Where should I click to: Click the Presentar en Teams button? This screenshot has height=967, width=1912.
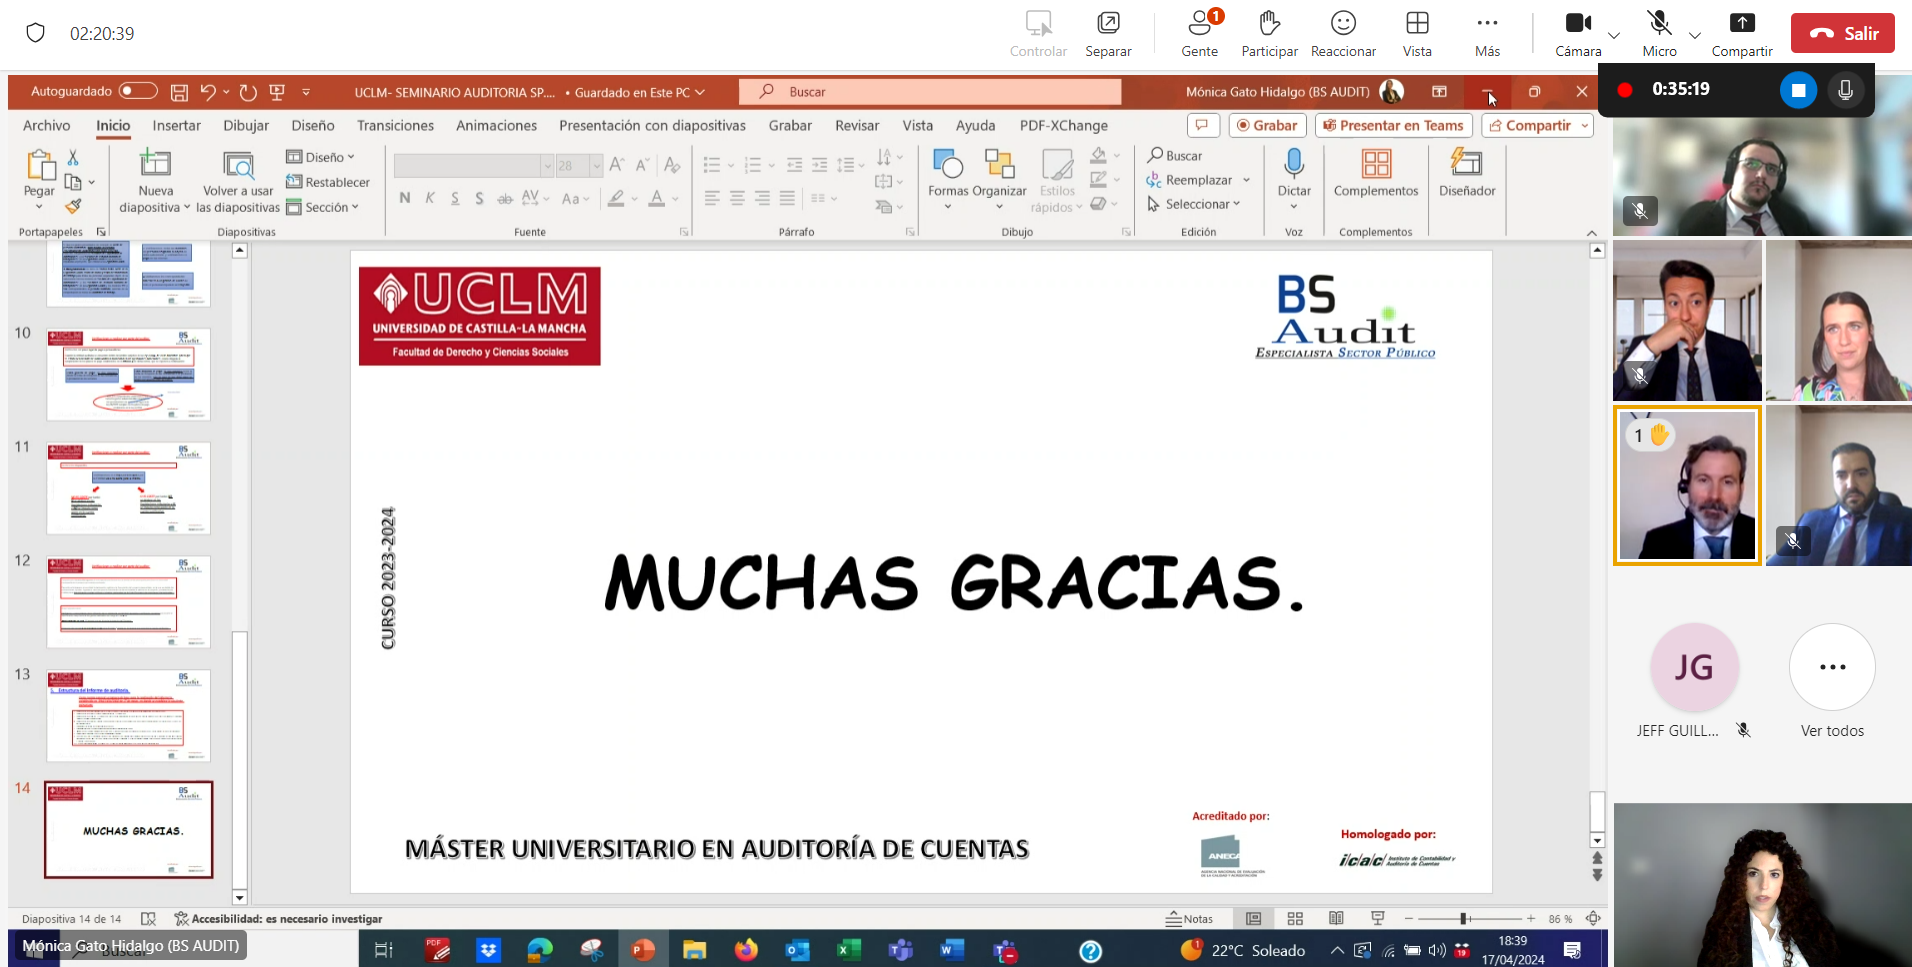[x=1393, y=125]
